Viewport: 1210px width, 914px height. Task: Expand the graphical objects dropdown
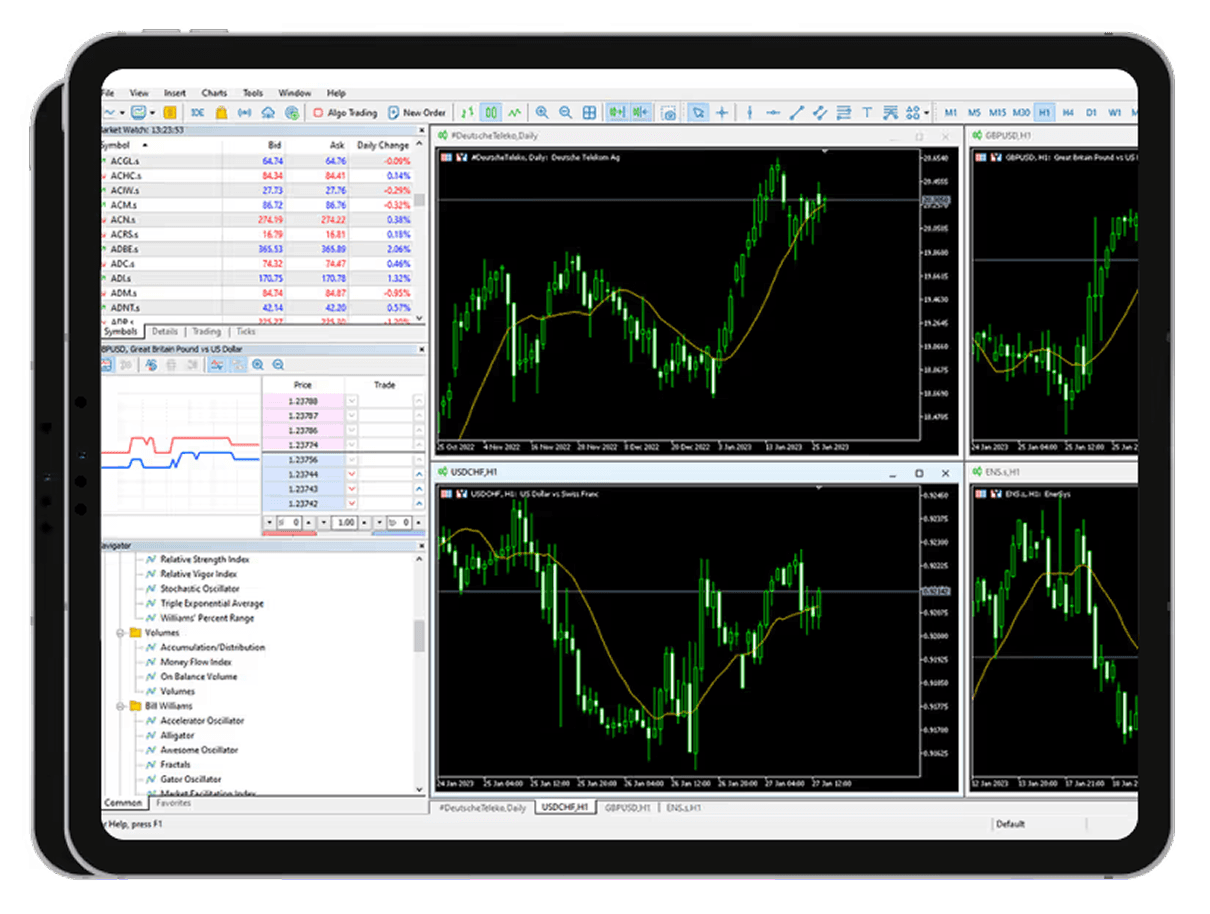point(928,112)
